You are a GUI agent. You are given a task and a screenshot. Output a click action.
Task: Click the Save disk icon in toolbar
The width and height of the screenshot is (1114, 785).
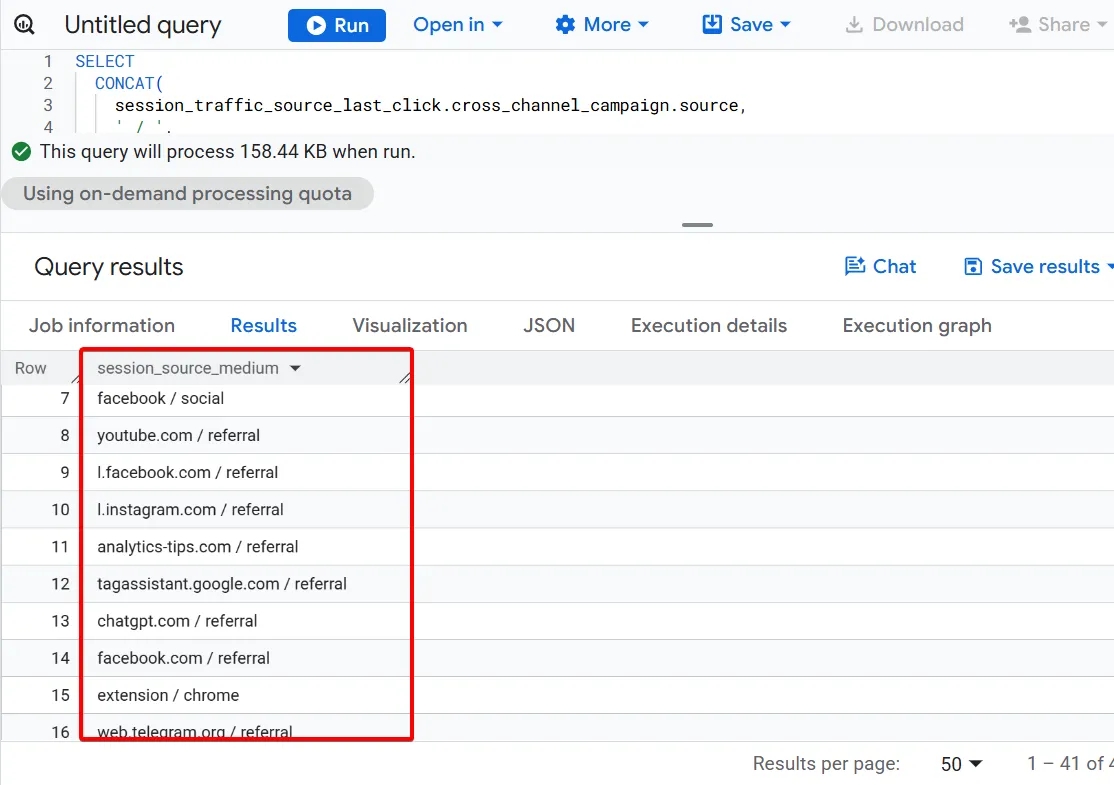[712, 25]
